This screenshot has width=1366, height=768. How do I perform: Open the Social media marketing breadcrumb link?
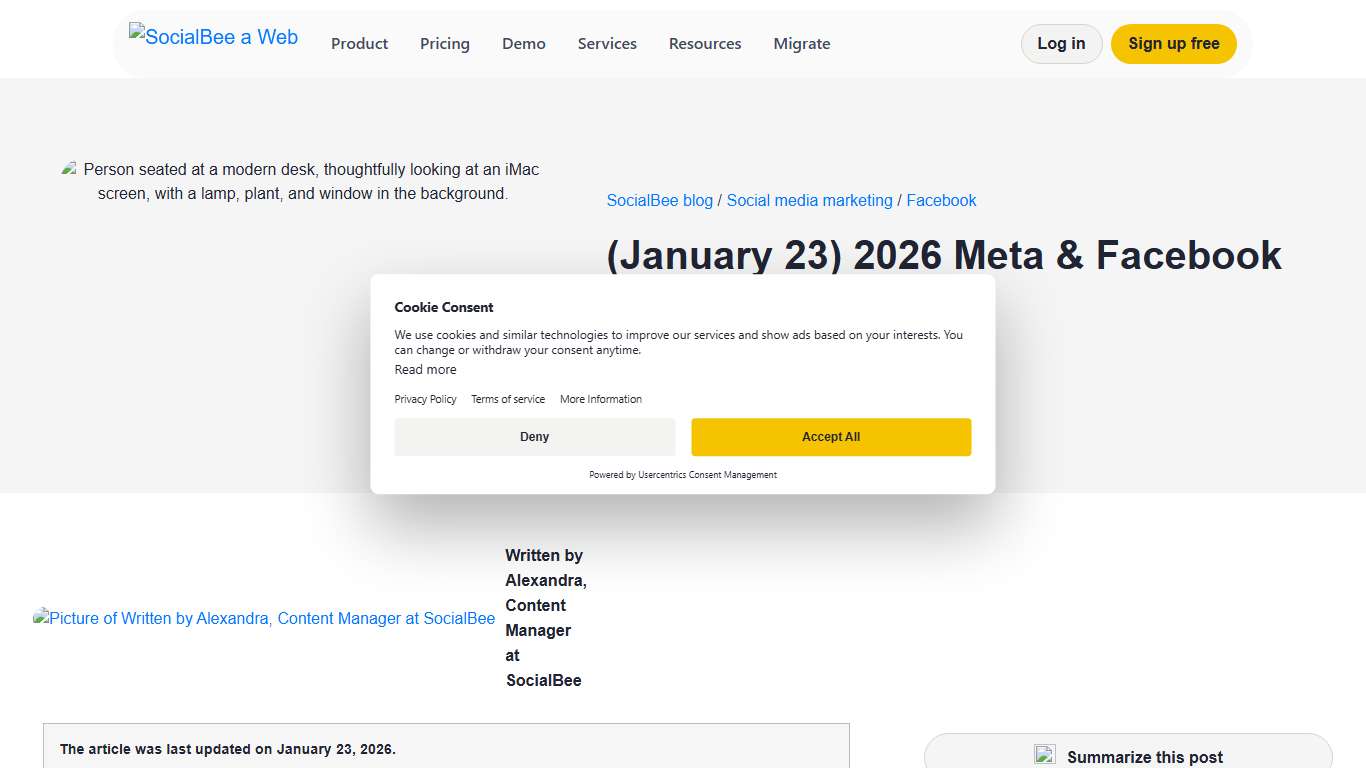809,200
